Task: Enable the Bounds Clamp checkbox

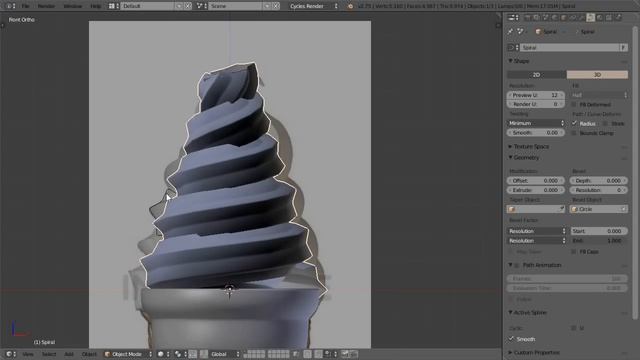Action: click(574, 133)
